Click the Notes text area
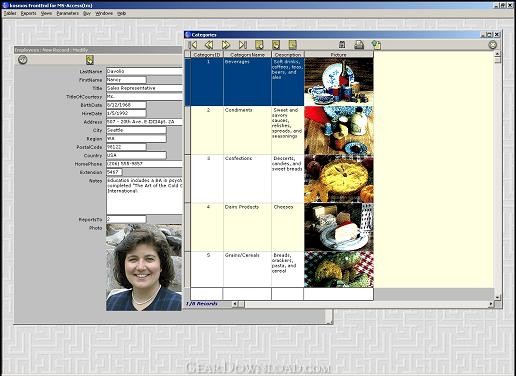The height and width of the screenshot is (376, 516). pos(144,196)
